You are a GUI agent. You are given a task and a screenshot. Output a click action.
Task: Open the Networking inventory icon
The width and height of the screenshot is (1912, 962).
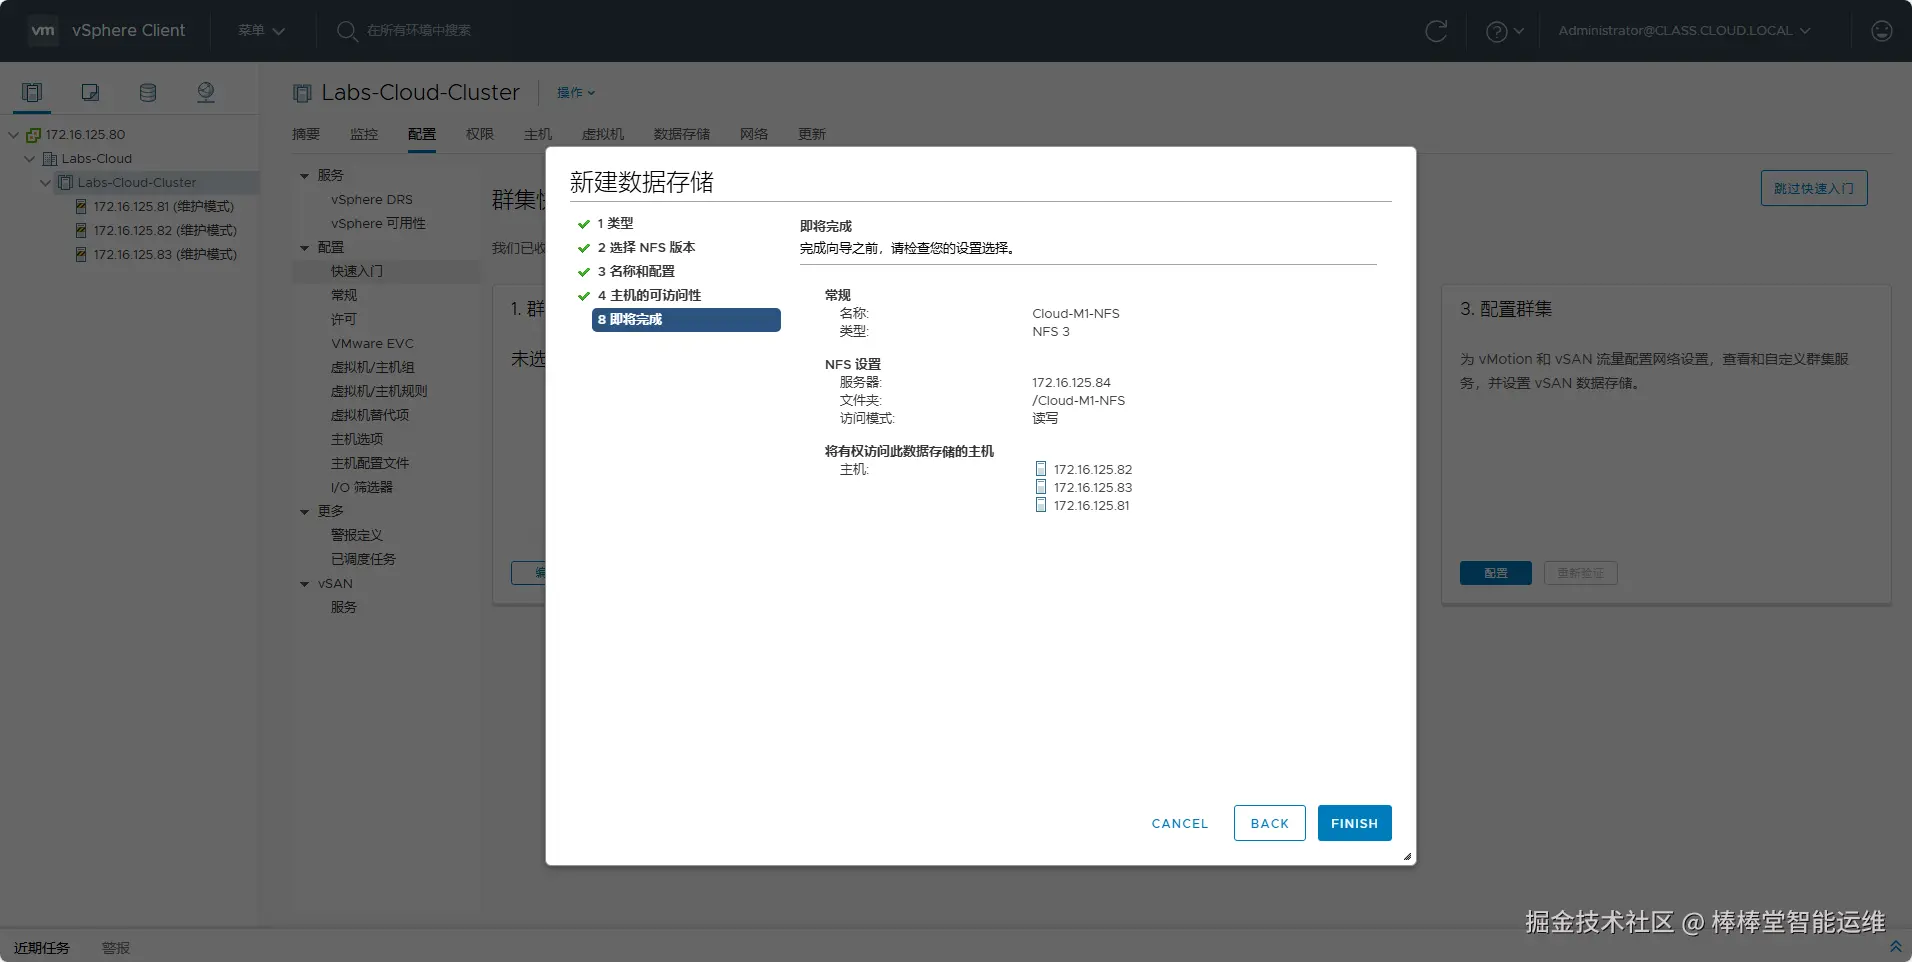tap(206, 93)
